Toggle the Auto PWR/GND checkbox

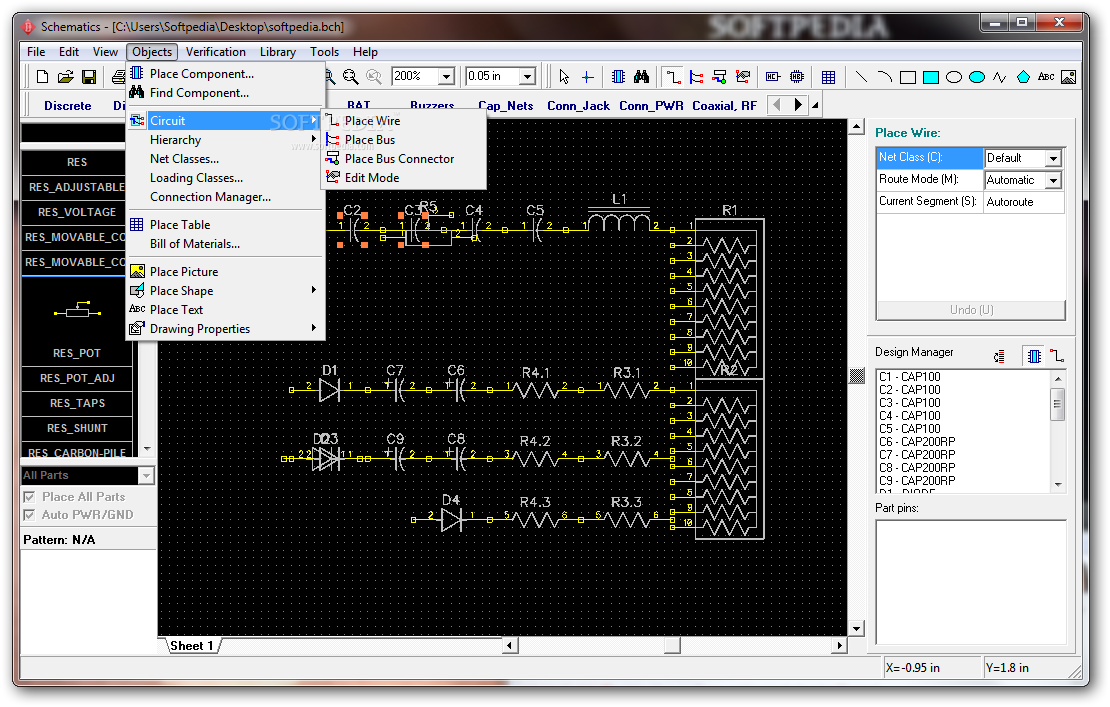[30, 515]
